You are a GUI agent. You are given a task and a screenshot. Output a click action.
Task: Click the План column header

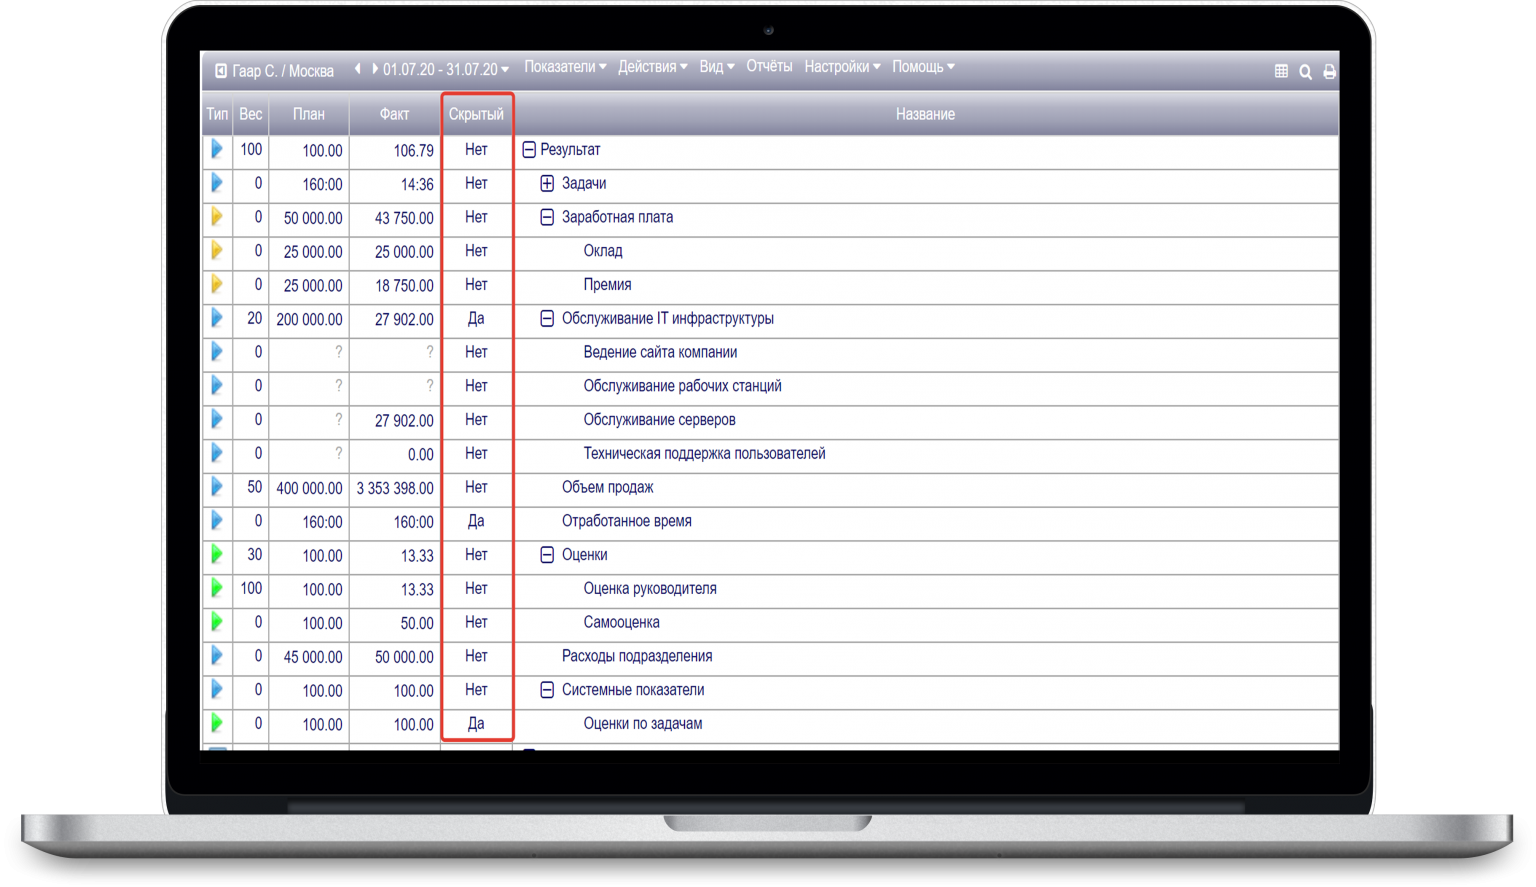click(x=308, y=114)
